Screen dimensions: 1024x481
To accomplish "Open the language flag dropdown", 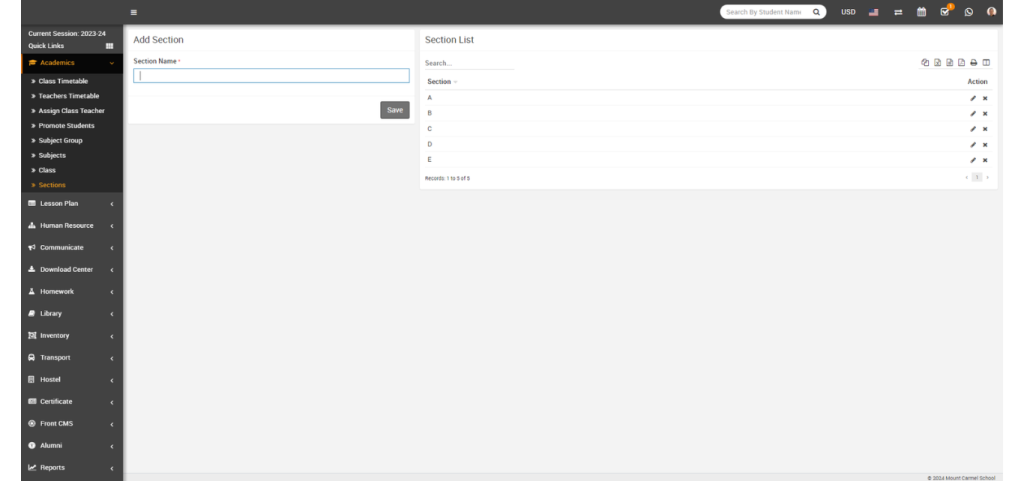I will (873, 12).
